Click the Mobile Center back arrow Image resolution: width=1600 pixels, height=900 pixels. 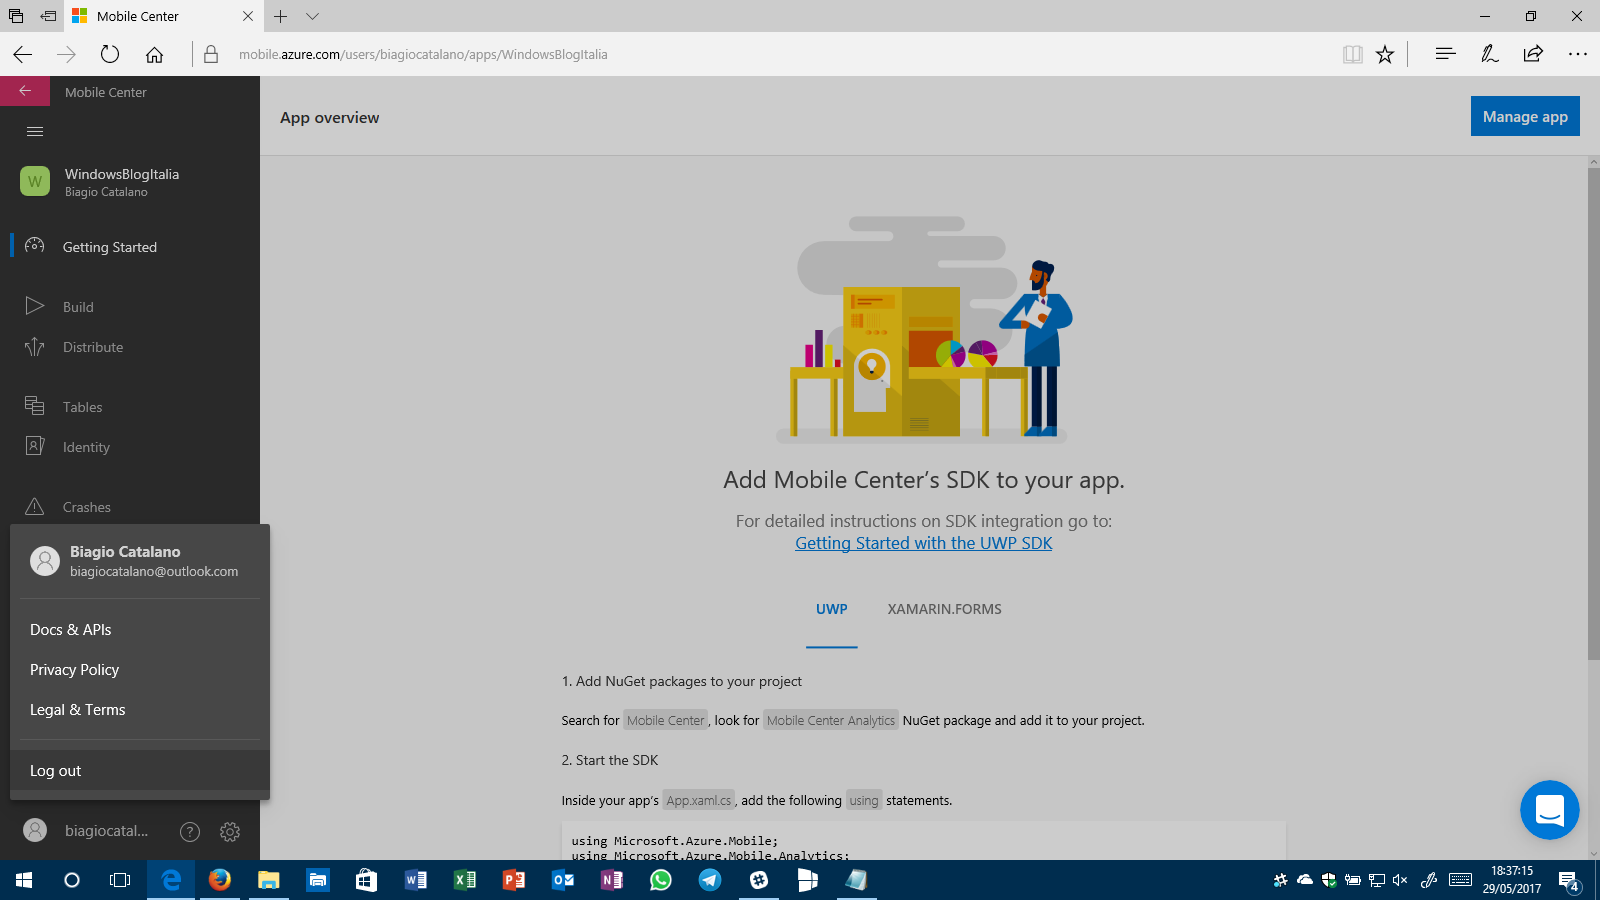pyautogui.click(x=25, y=91)
